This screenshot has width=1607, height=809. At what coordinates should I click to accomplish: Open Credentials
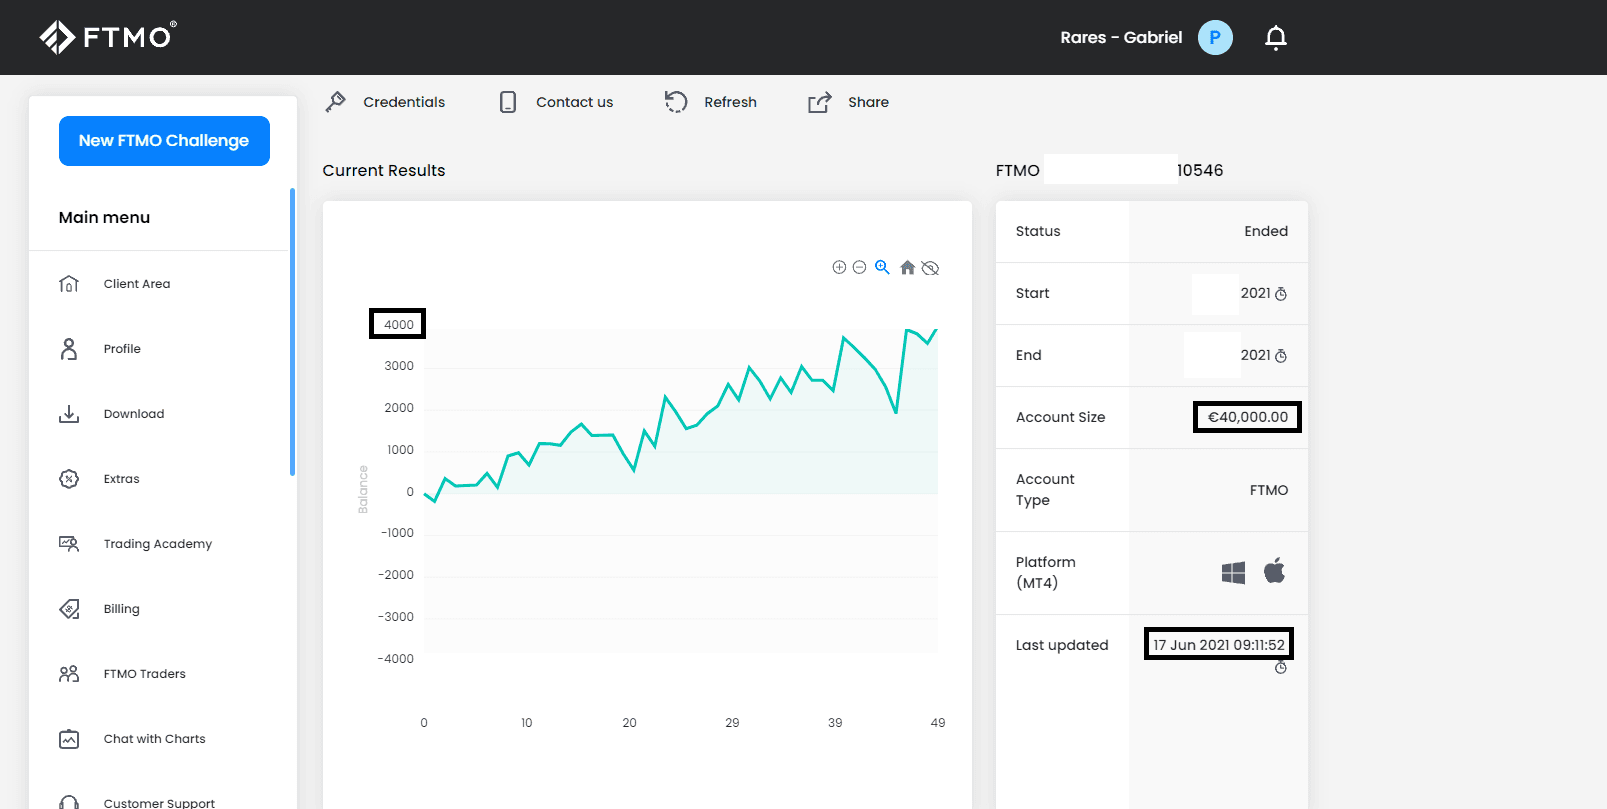(x=404, y=102)
